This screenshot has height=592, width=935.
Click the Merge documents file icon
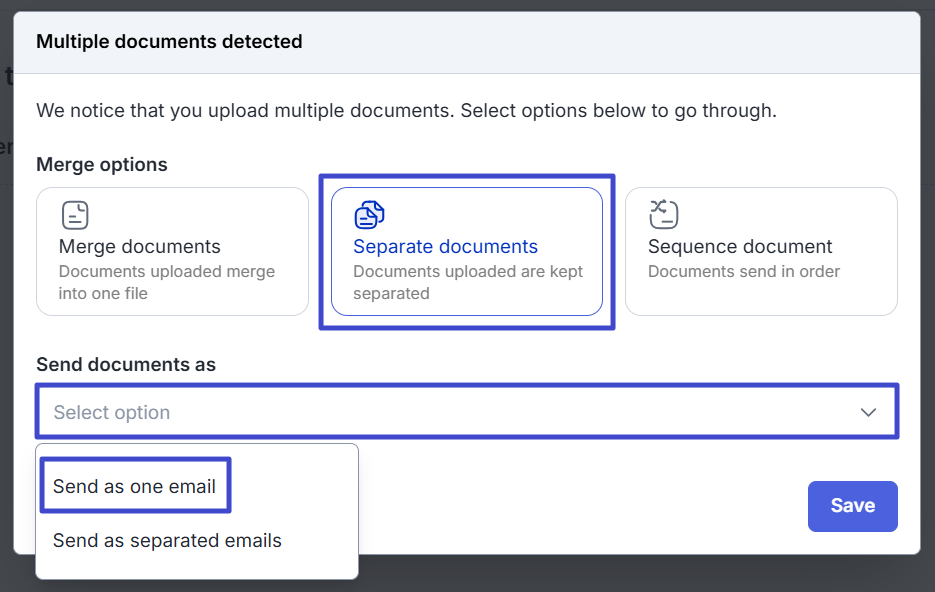75,215
